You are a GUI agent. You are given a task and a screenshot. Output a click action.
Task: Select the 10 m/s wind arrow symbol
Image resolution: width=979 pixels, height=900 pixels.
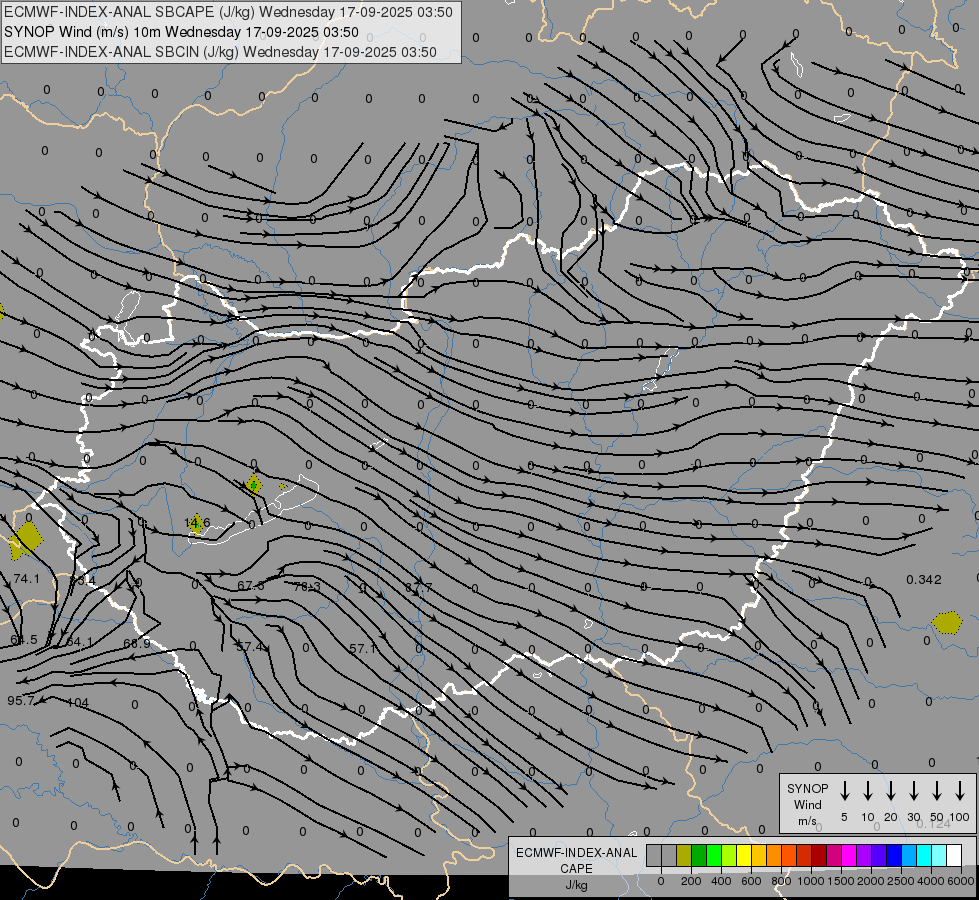(x=867, y=791)
